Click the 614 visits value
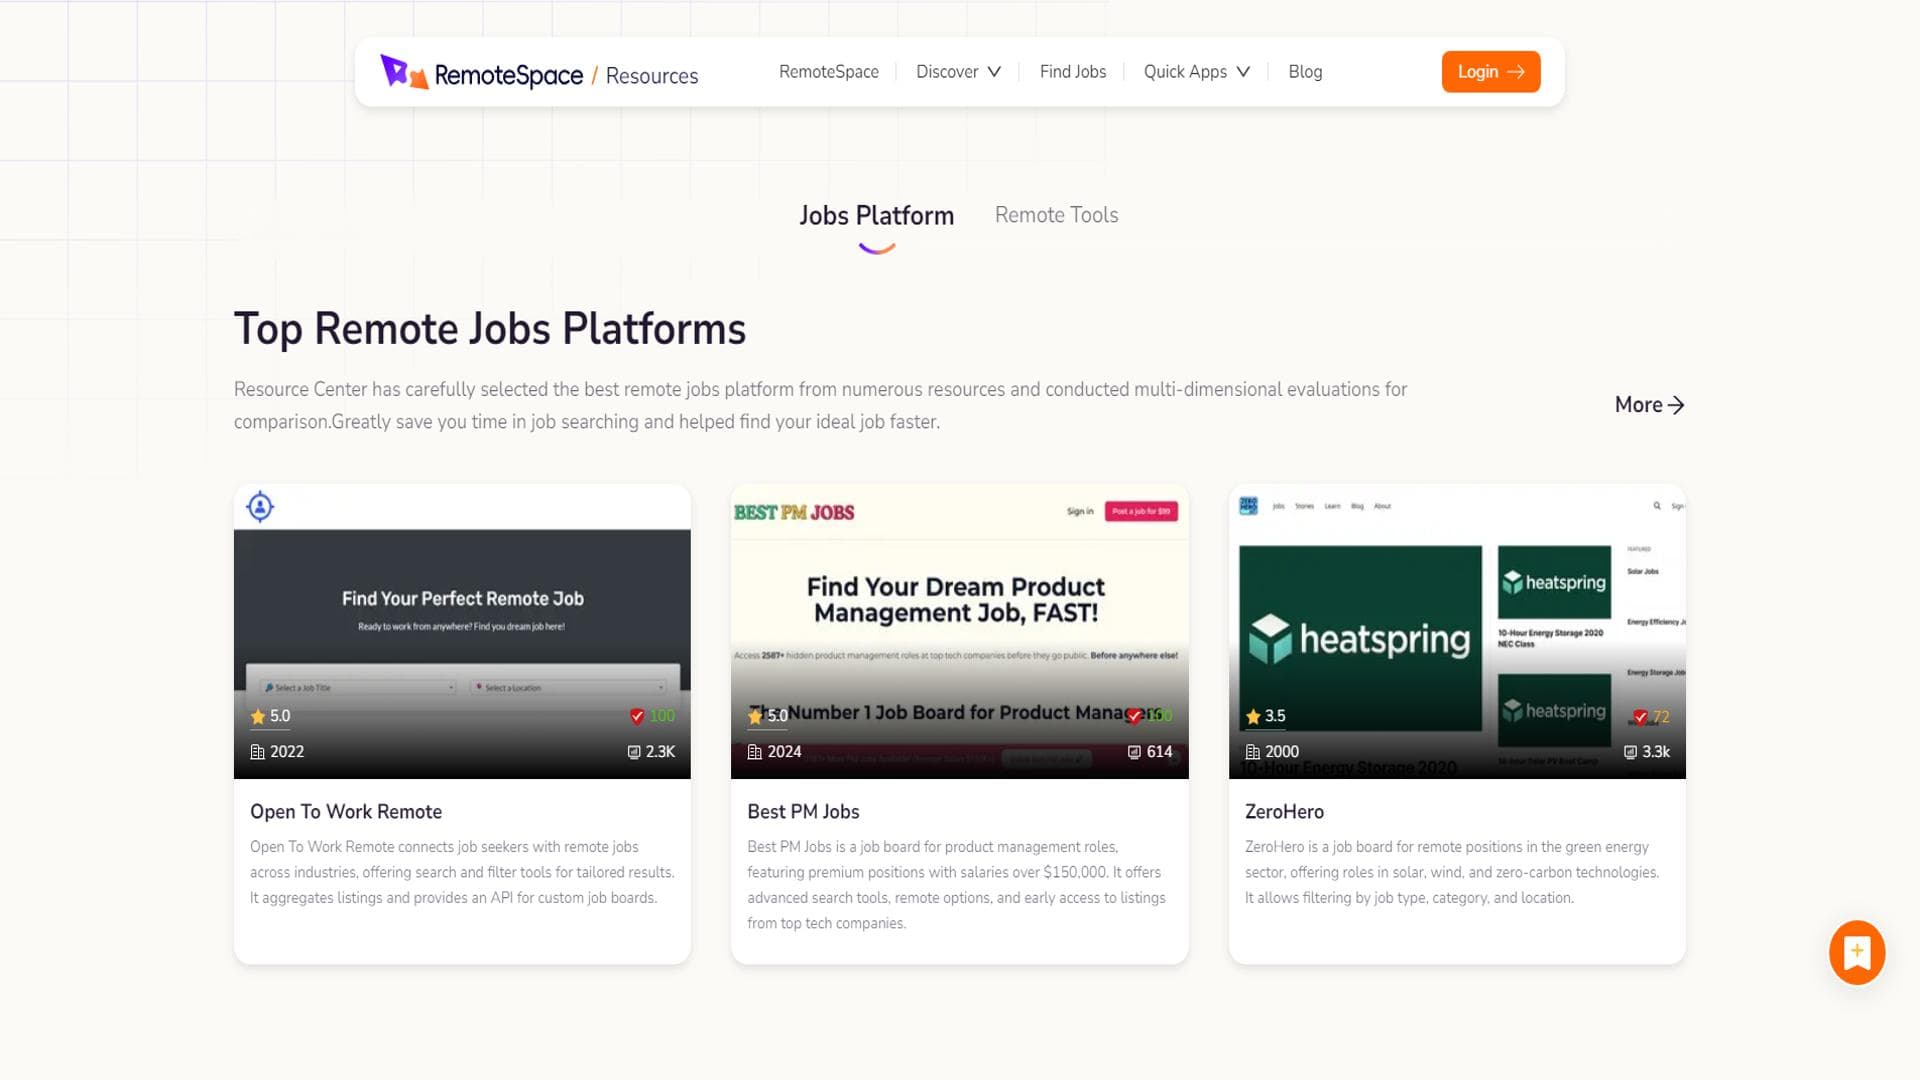Viewport: 1920px width, 1080px height. [x=1159, y=752]
